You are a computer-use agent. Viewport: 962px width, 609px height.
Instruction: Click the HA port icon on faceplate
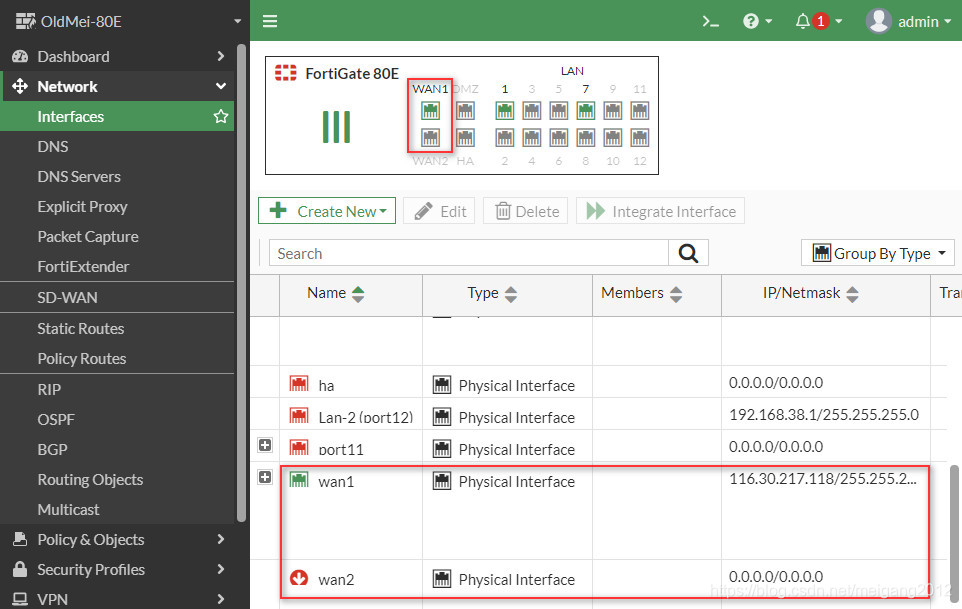(466, 138)
